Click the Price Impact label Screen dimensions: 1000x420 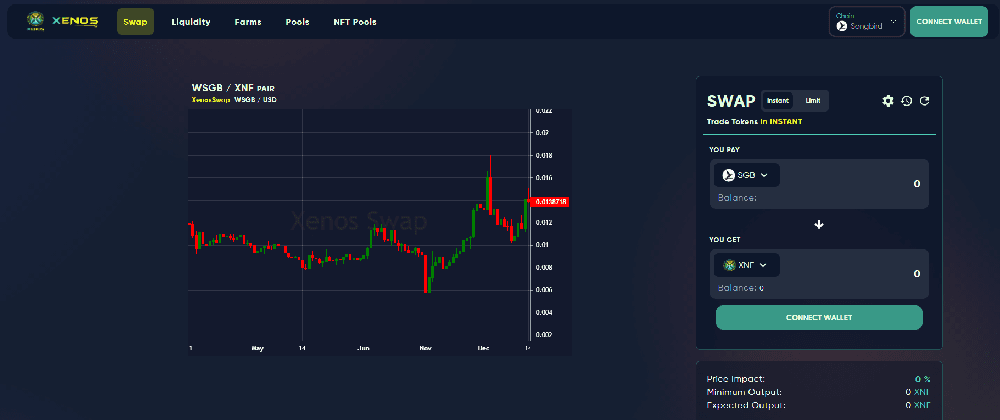[x=735, y=379]
